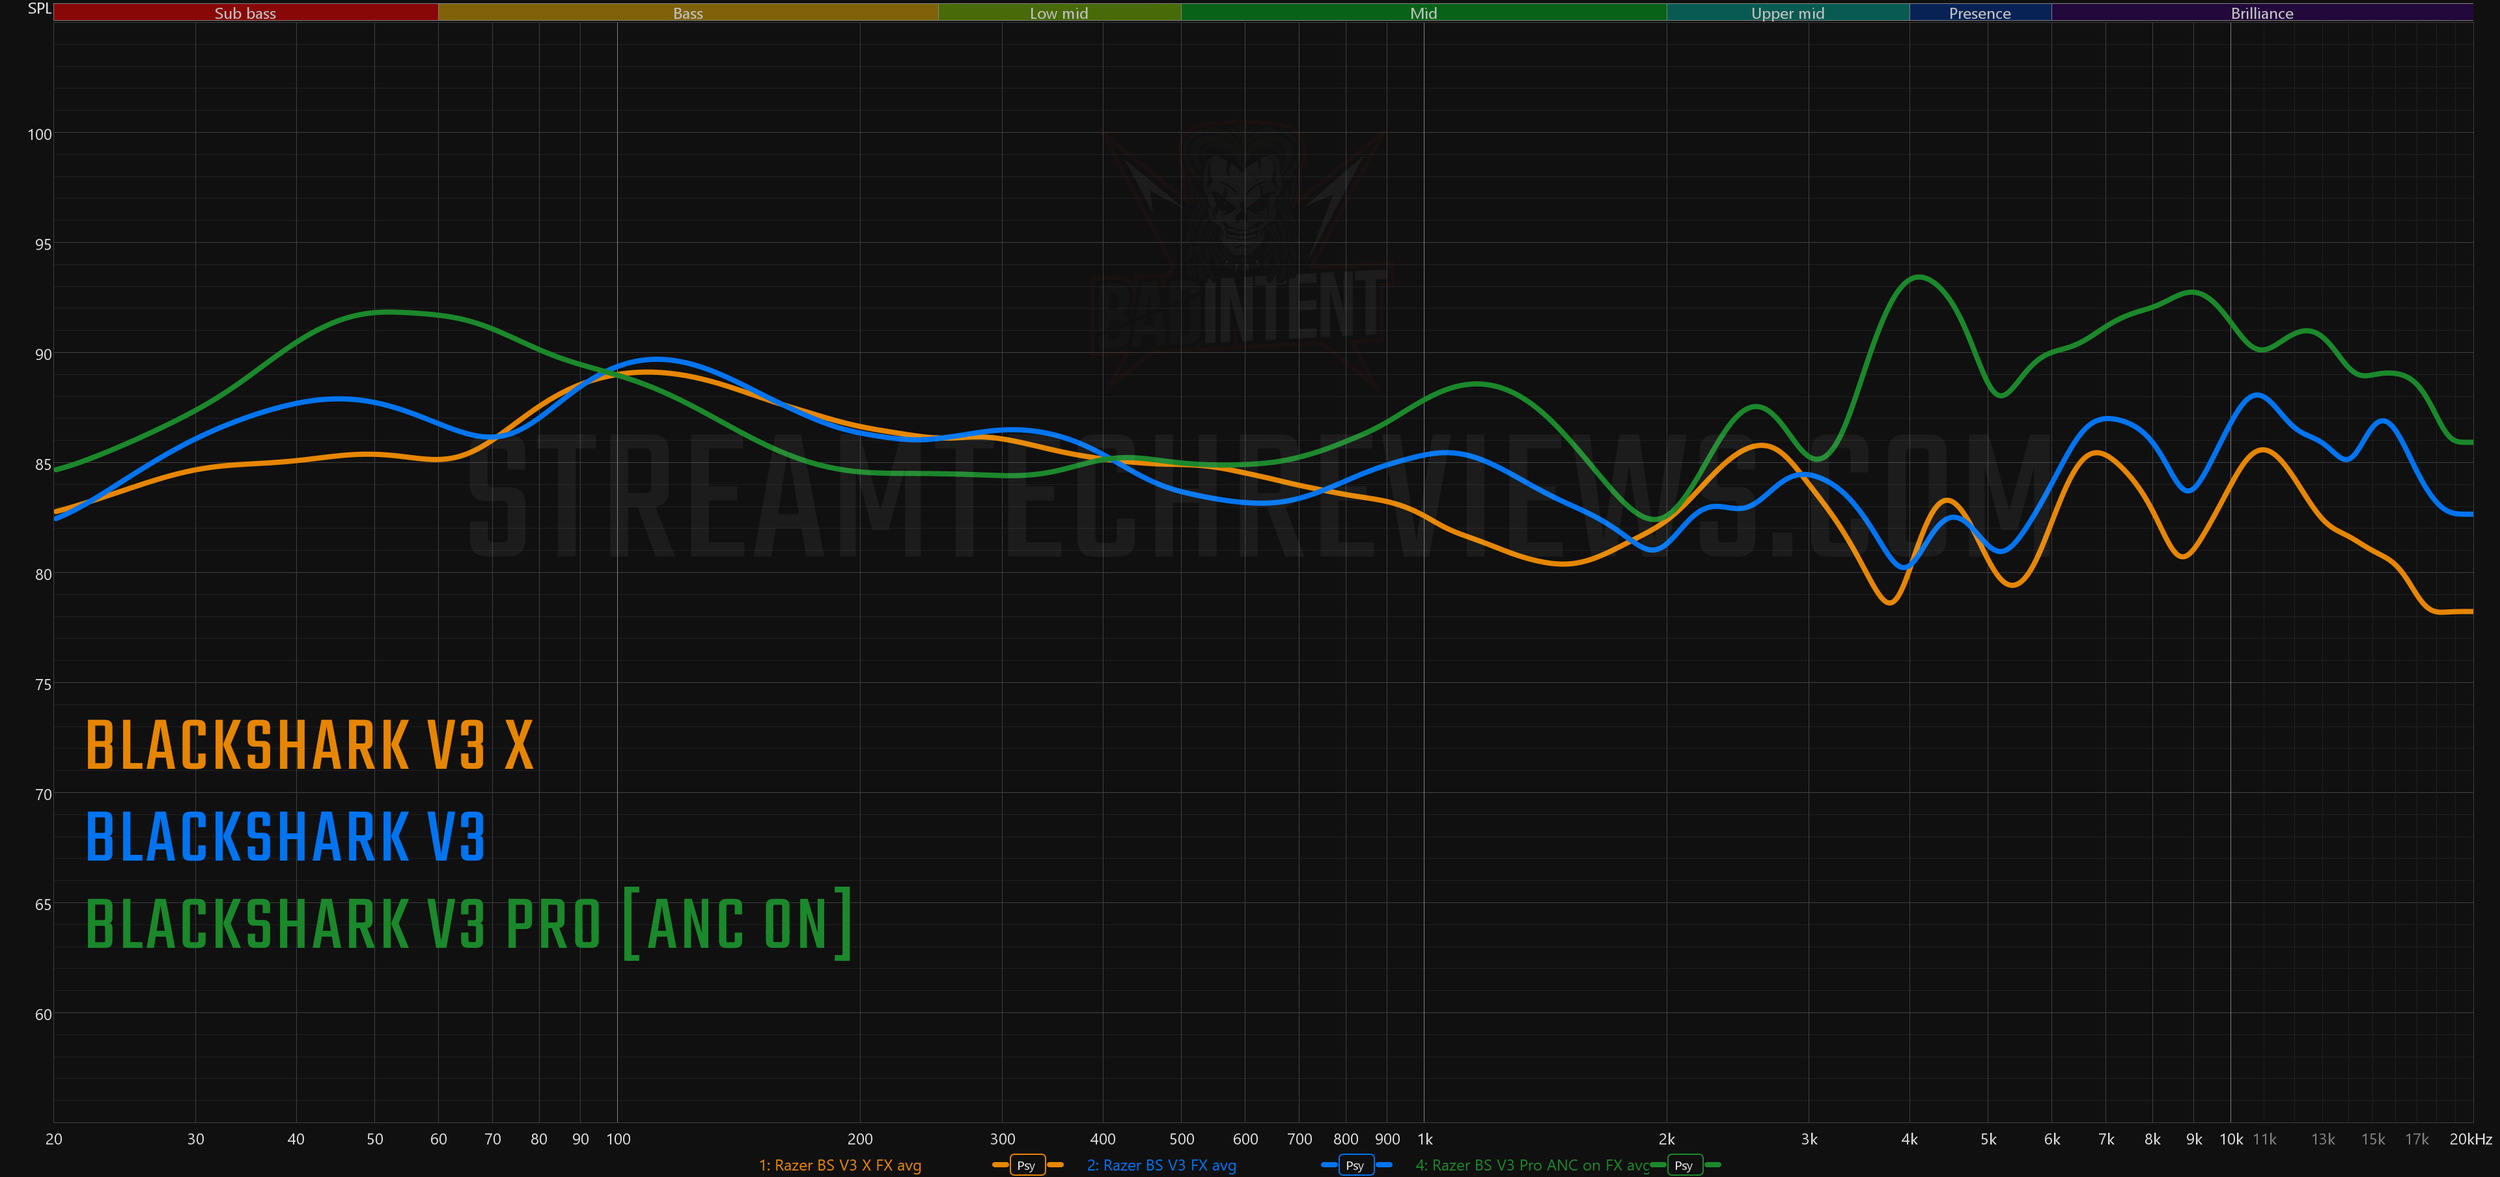Click the green BLACKSHARK V3 PRO ANC ON text

[468, 924]
